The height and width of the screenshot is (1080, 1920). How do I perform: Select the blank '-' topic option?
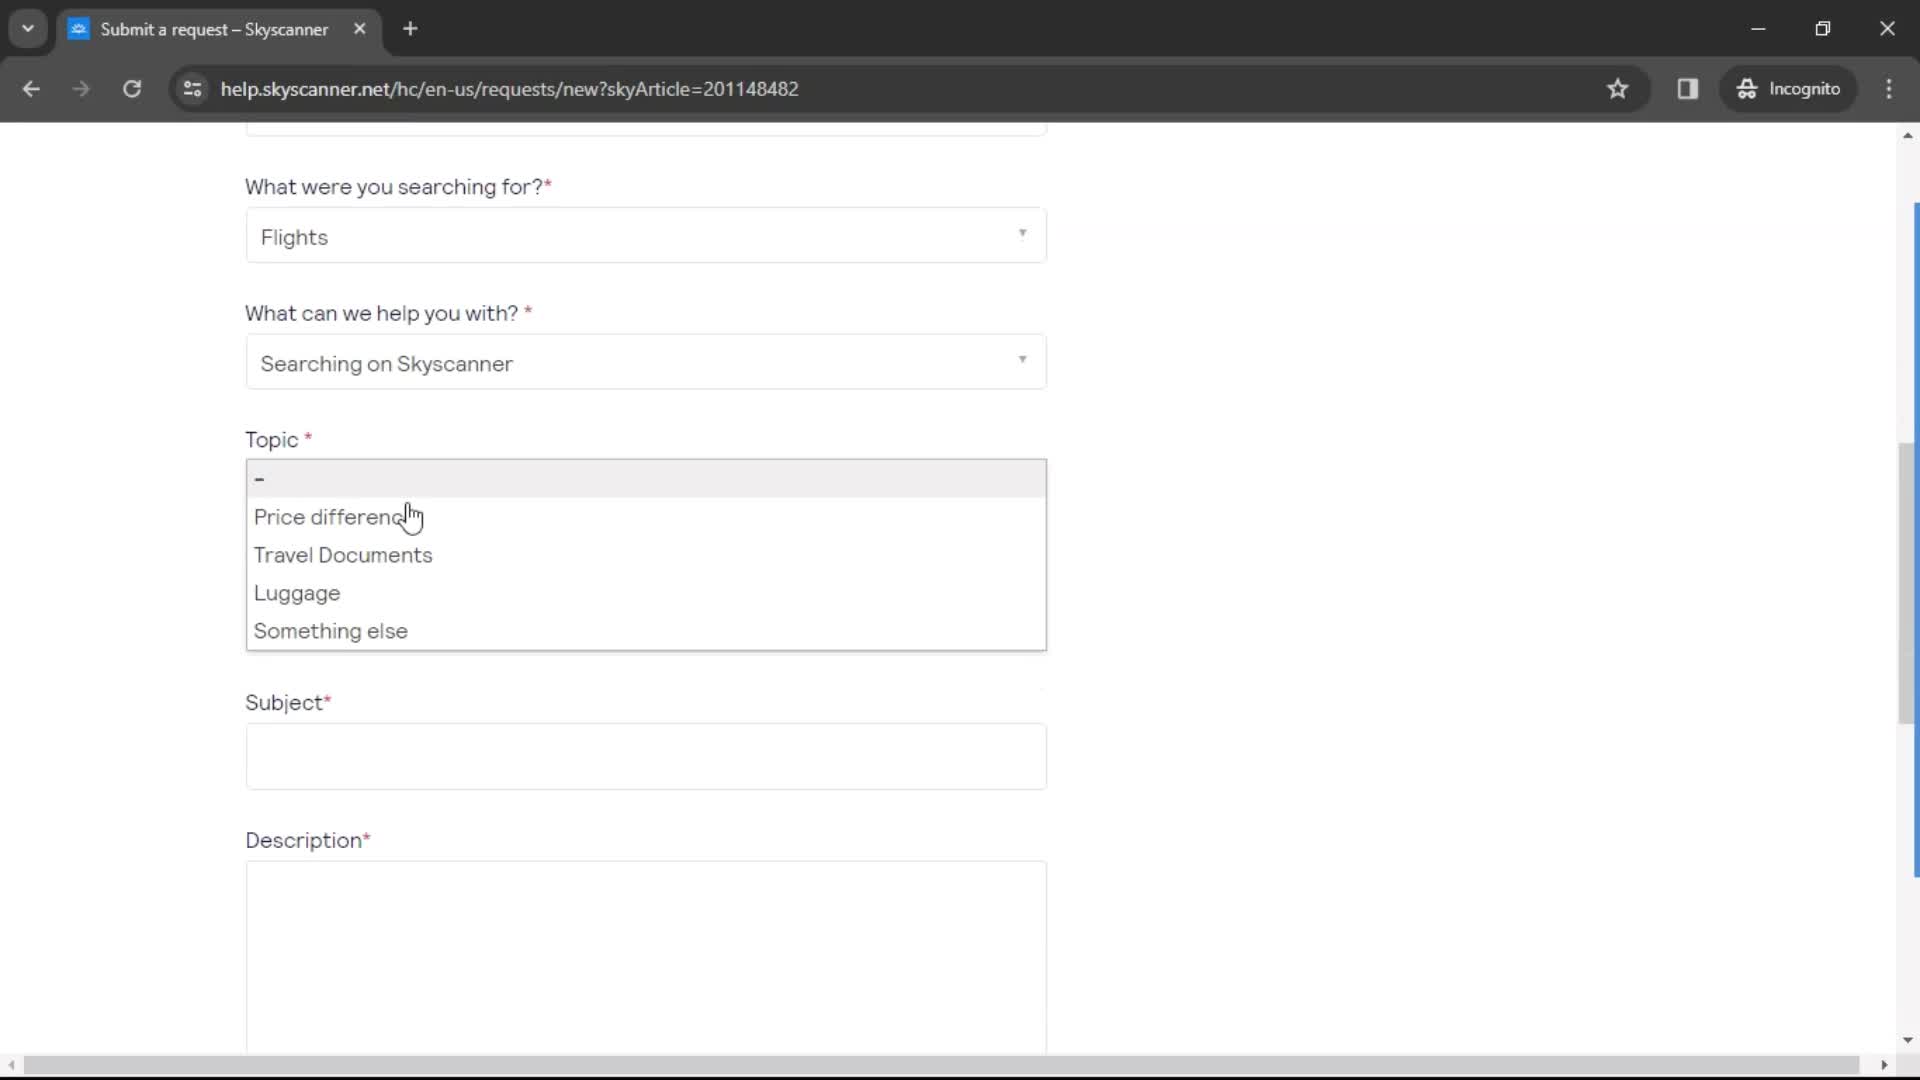[x=646, y=479]
